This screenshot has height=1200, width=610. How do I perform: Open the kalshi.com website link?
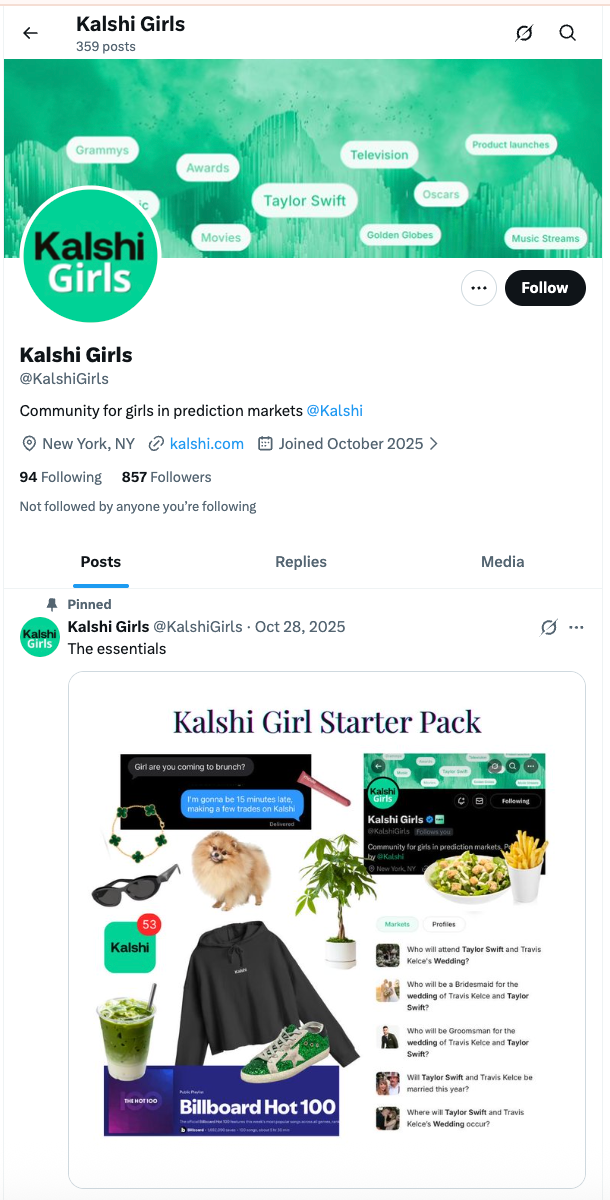(x=206, y=444)
